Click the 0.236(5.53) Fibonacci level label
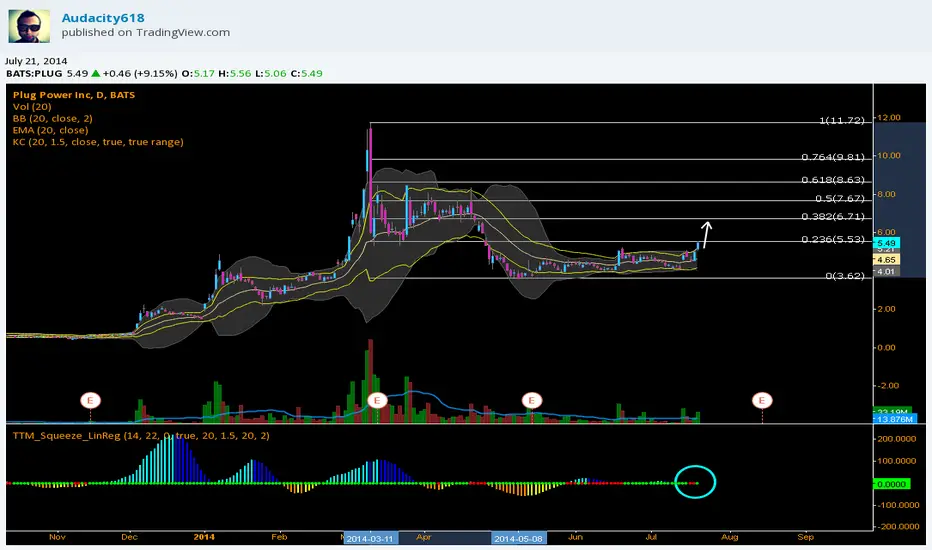932x550 pixels. pos(833,239)
